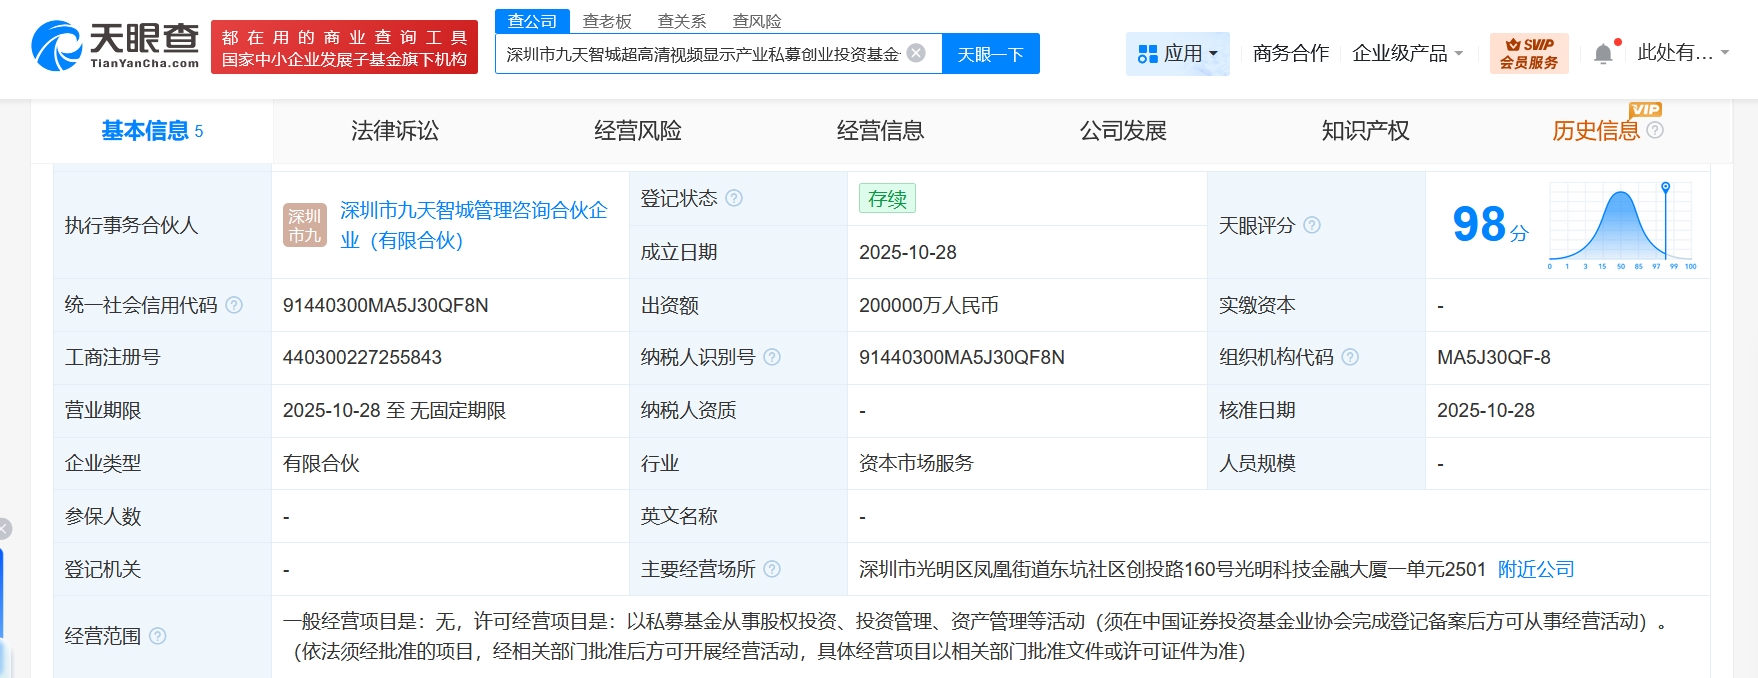
Task: Click the SVIP member service badge
Action: (1528, 53)
